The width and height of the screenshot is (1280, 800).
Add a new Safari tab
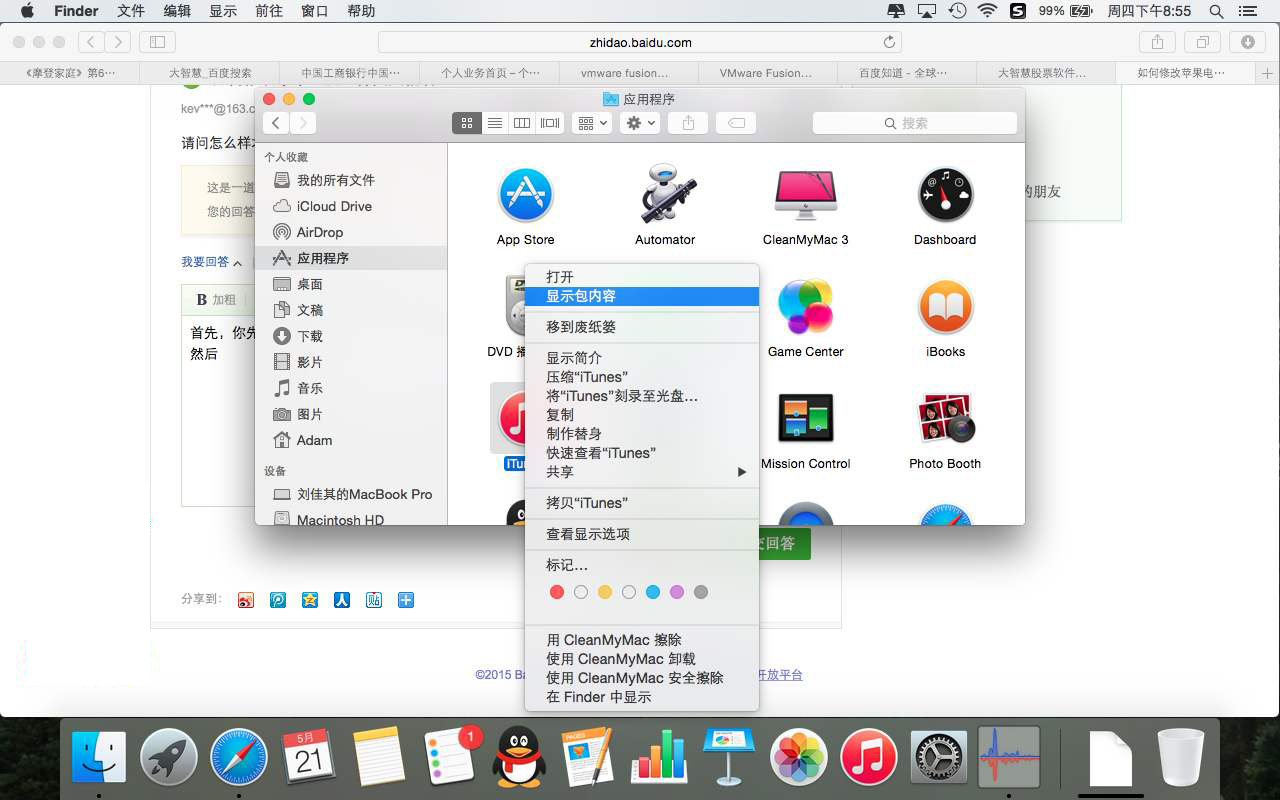(1267, 73)
